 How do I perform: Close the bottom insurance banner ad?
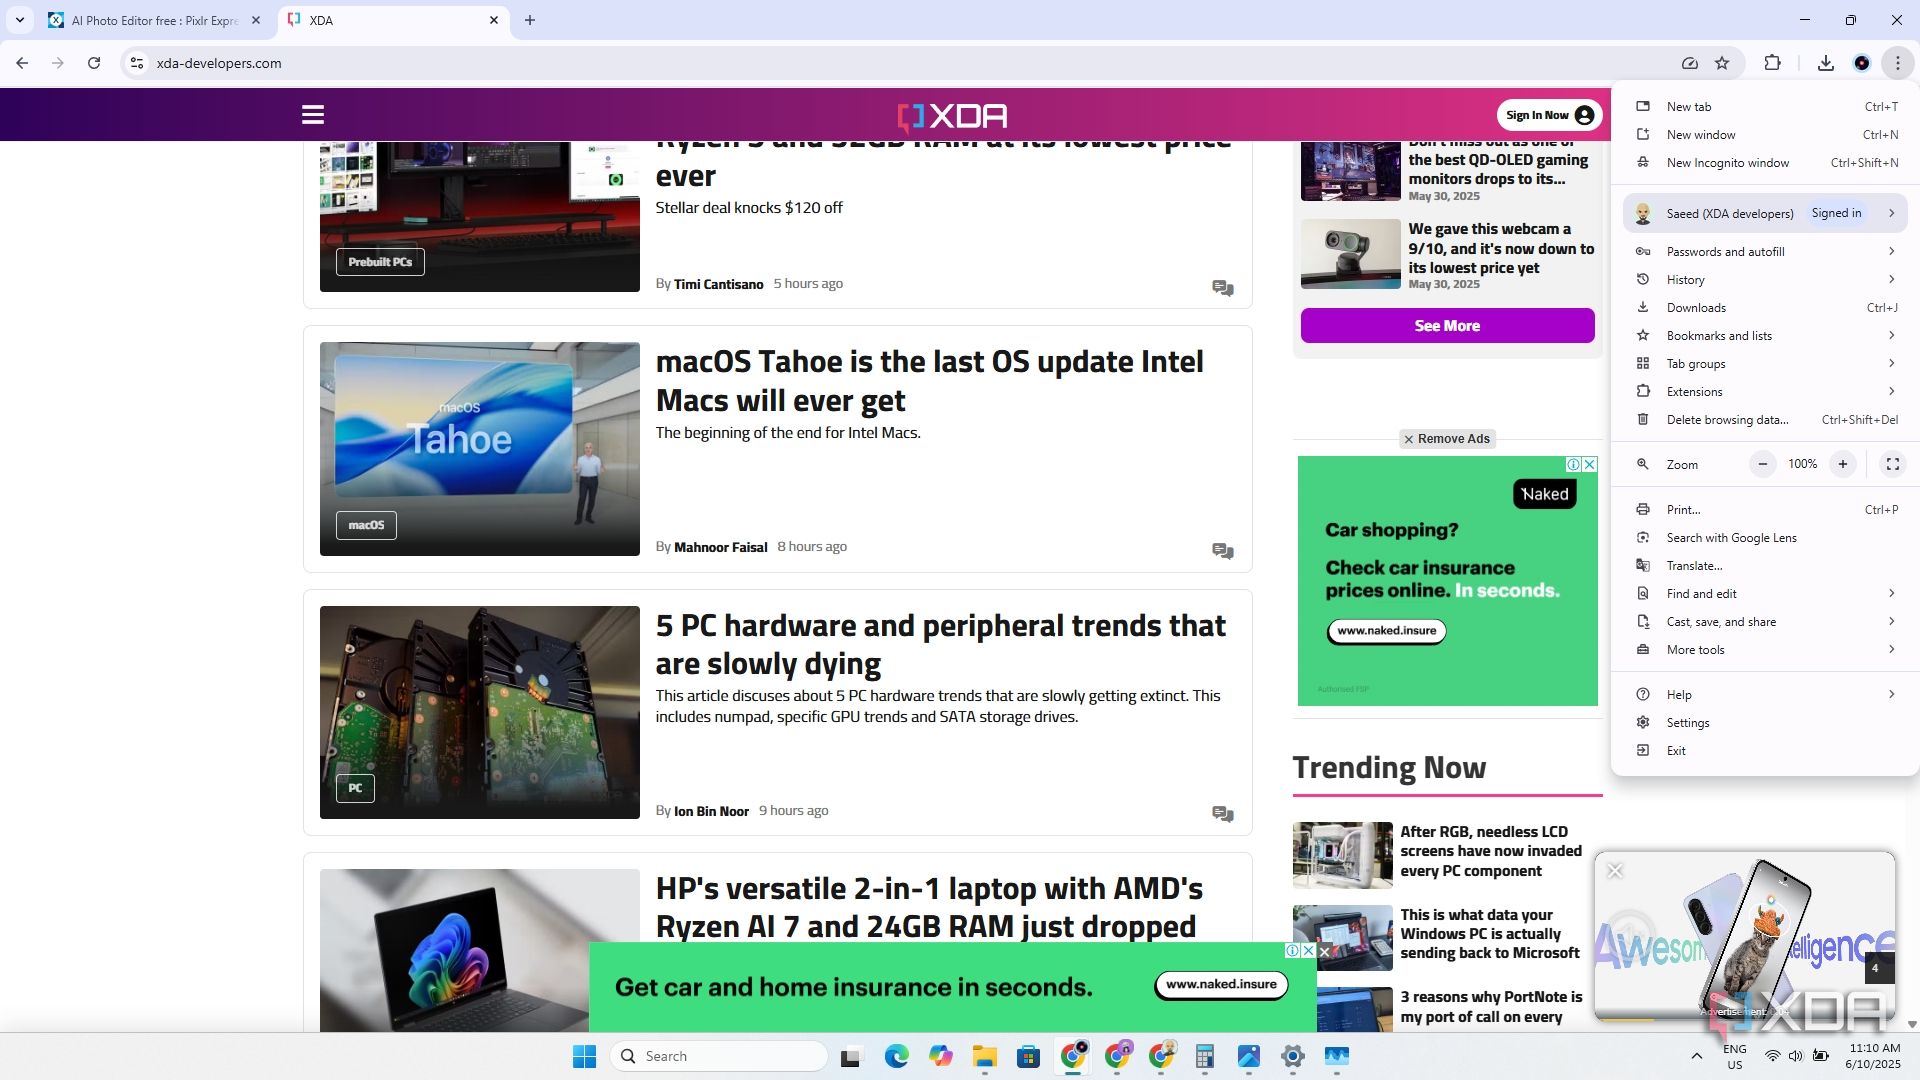(1324, 952)
